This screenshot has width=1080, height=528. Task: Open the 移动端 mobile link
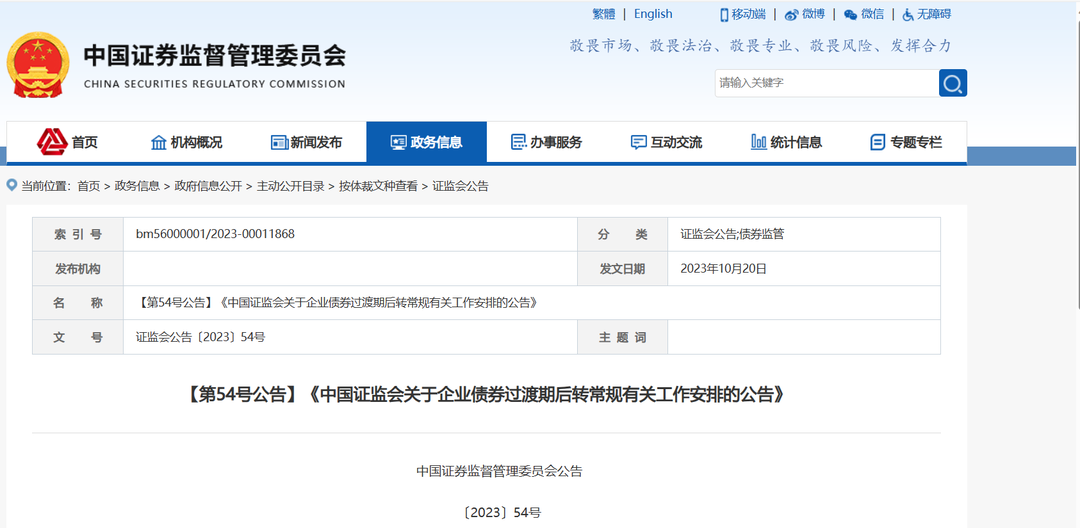(749, 14)
